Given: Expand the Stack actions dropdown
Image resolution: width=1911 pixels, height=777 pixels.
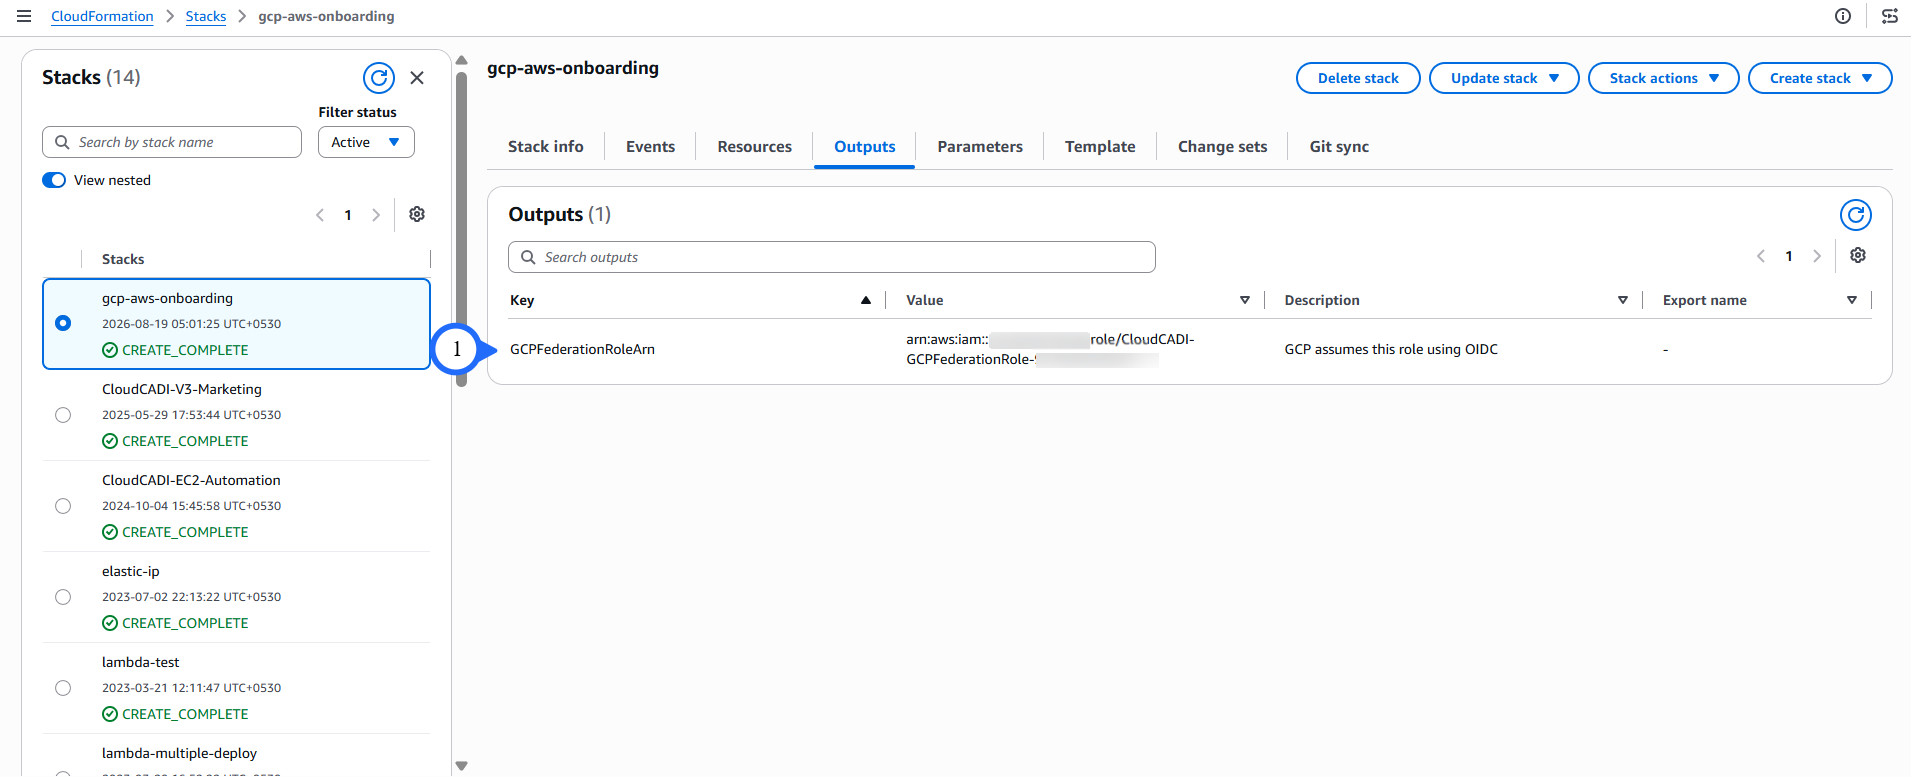Looking at the screenshot, I should coord(1664,78).
